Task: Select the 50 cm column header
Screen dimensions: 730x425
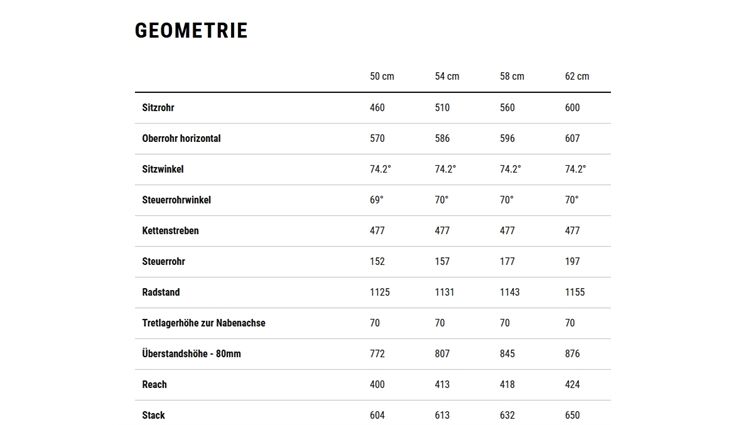Action: 382,76
